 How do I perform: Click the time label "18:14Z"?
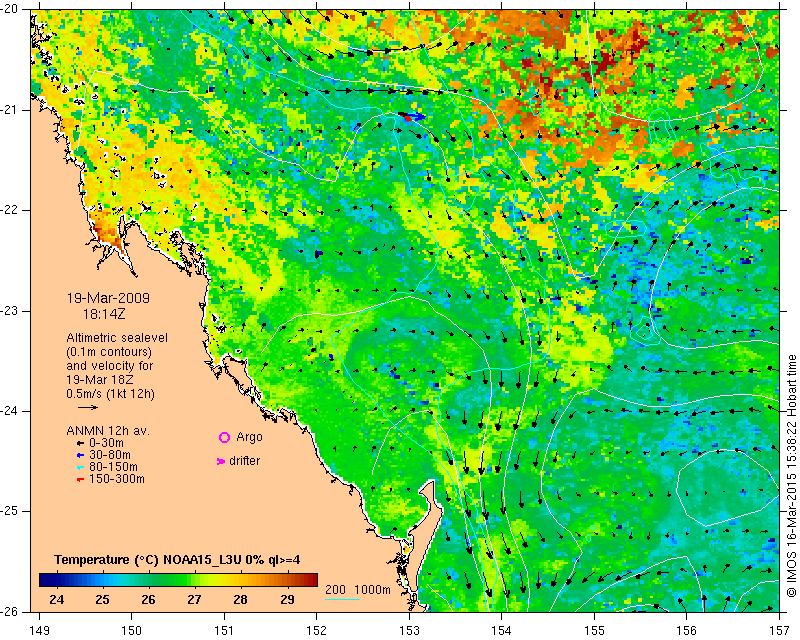[x=104, y=314]
